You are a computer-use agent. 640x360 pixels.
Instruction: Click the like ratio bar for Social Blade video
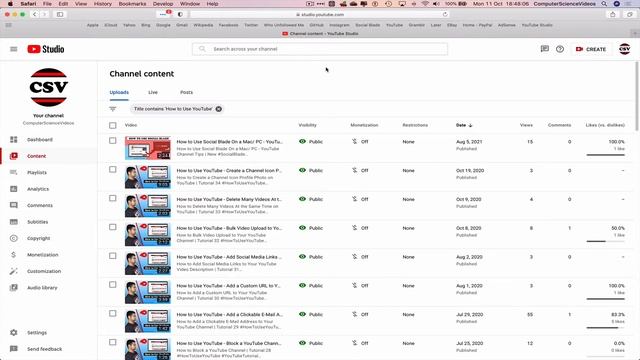coord(605,155)
